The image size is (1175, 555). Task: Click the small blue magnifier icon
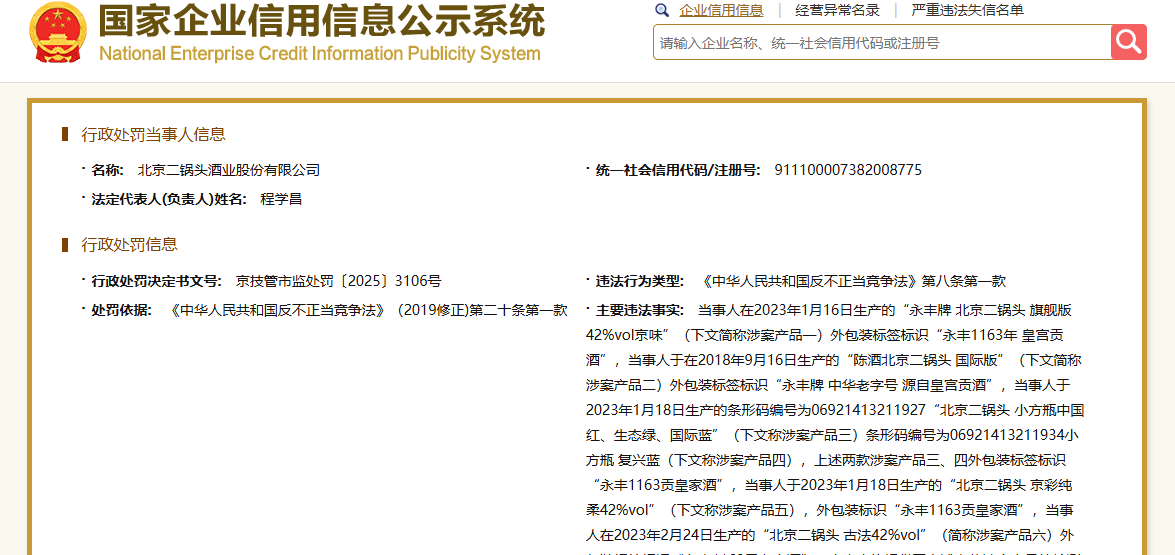tap(662, 11)
